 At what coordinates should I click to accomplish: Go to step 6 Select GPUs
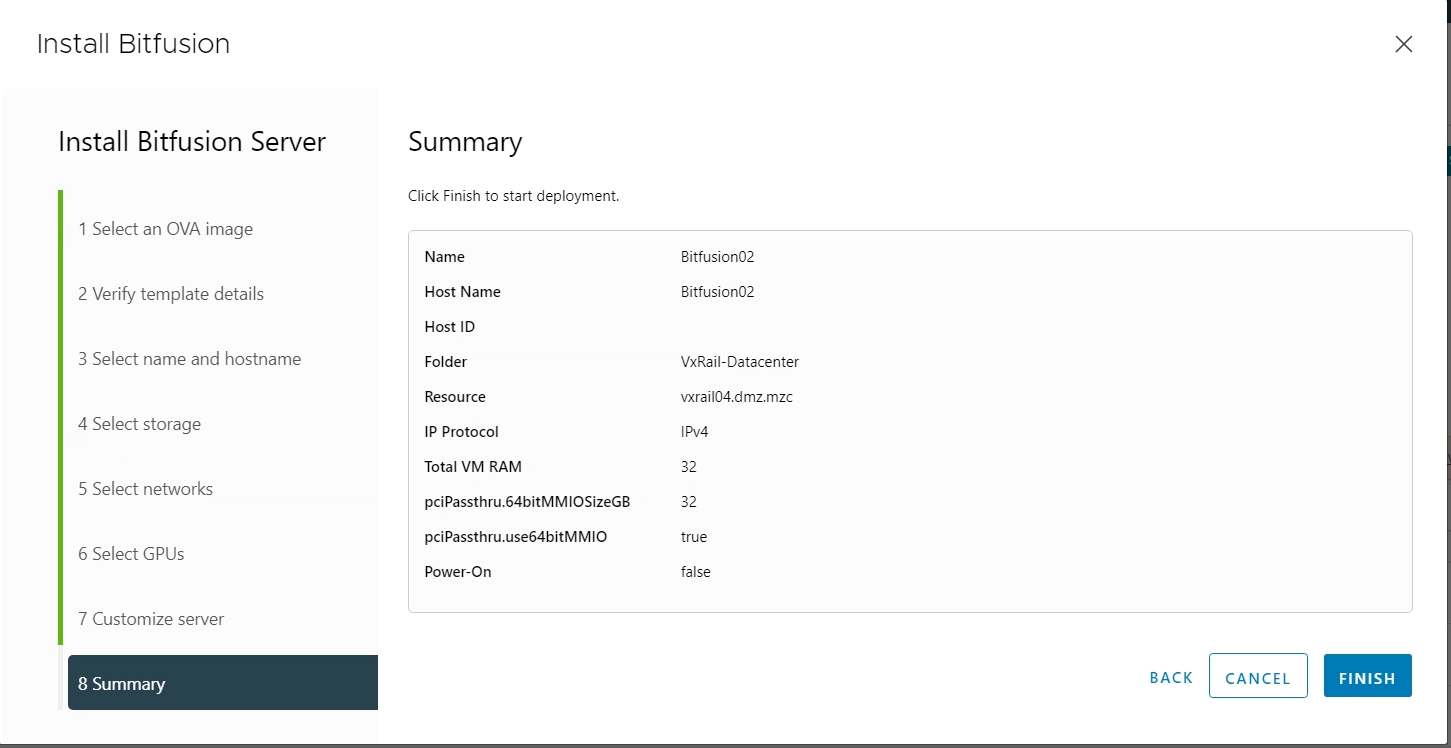tap(132, 554)
